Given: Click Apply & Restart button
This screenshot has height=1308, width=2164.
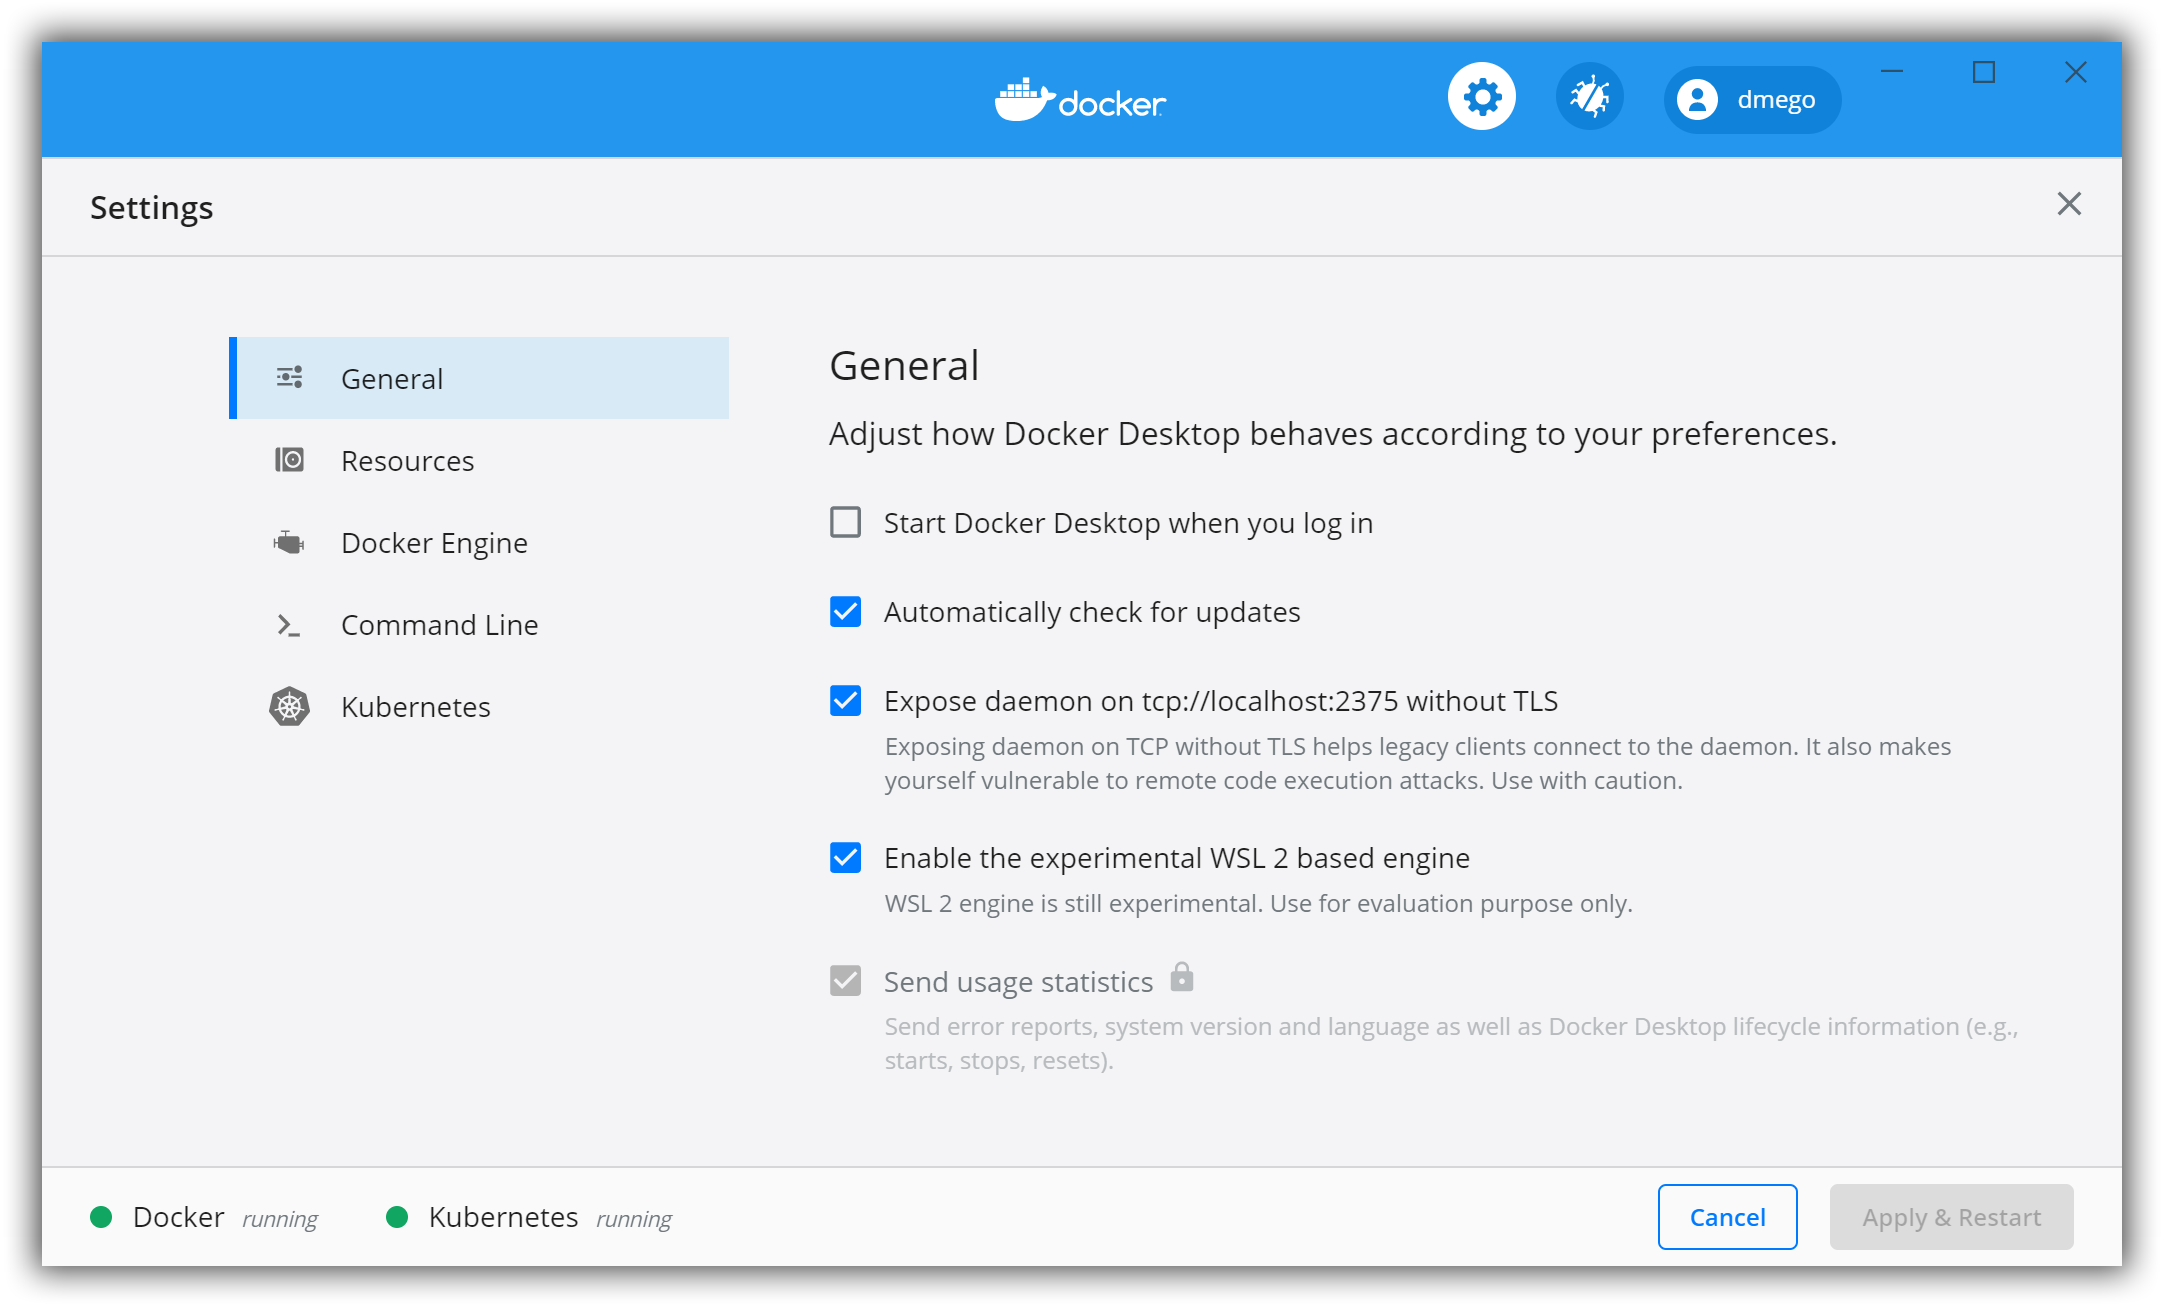Looking at the screenshot, I should 1951,1217.
